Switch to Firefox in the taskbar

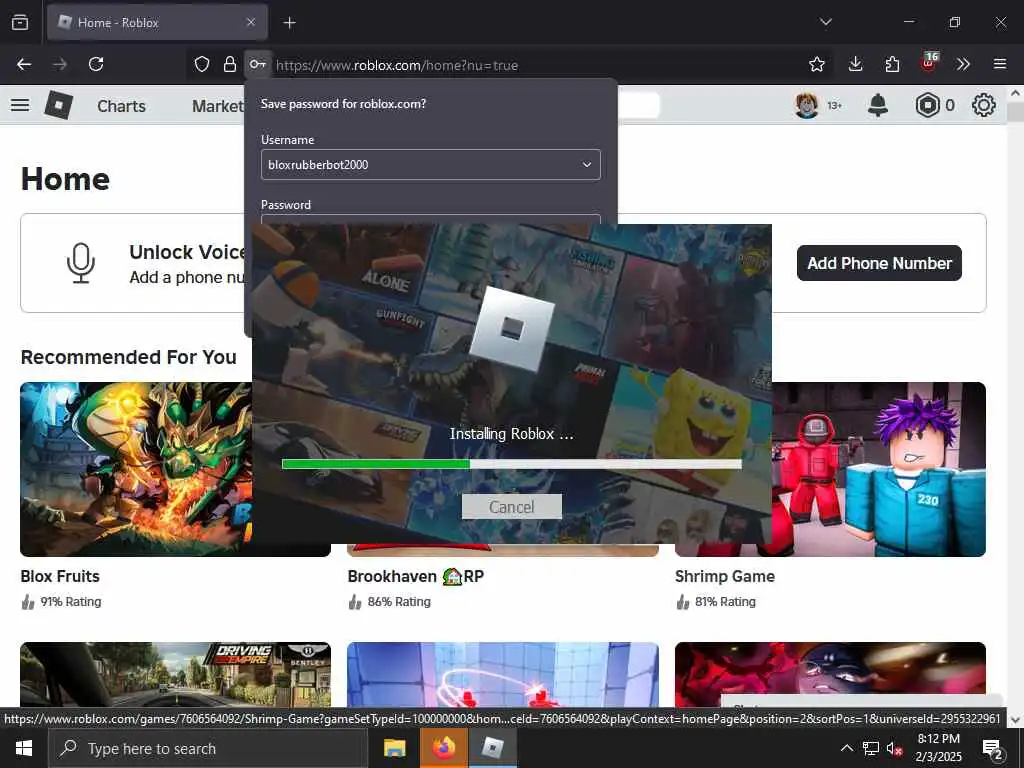[443, 748]
